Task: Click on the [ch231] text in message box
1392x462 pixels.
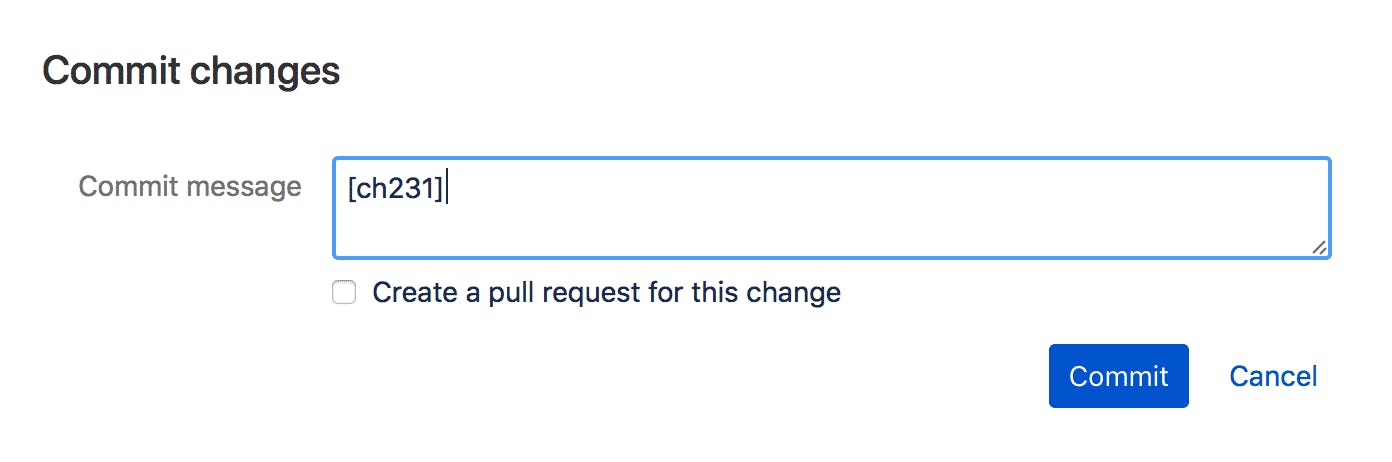Action: (x=395, y=188)
